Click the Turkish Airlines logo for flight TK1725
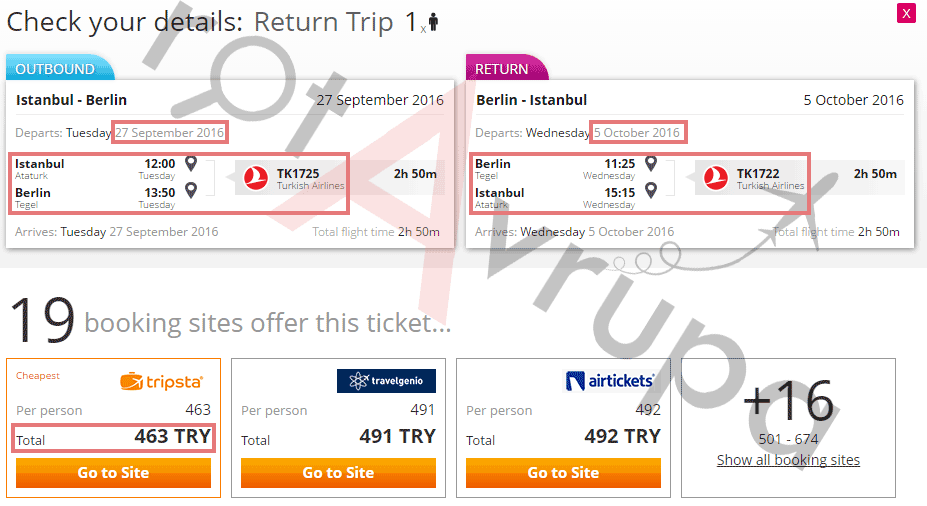 pos(257,178)
